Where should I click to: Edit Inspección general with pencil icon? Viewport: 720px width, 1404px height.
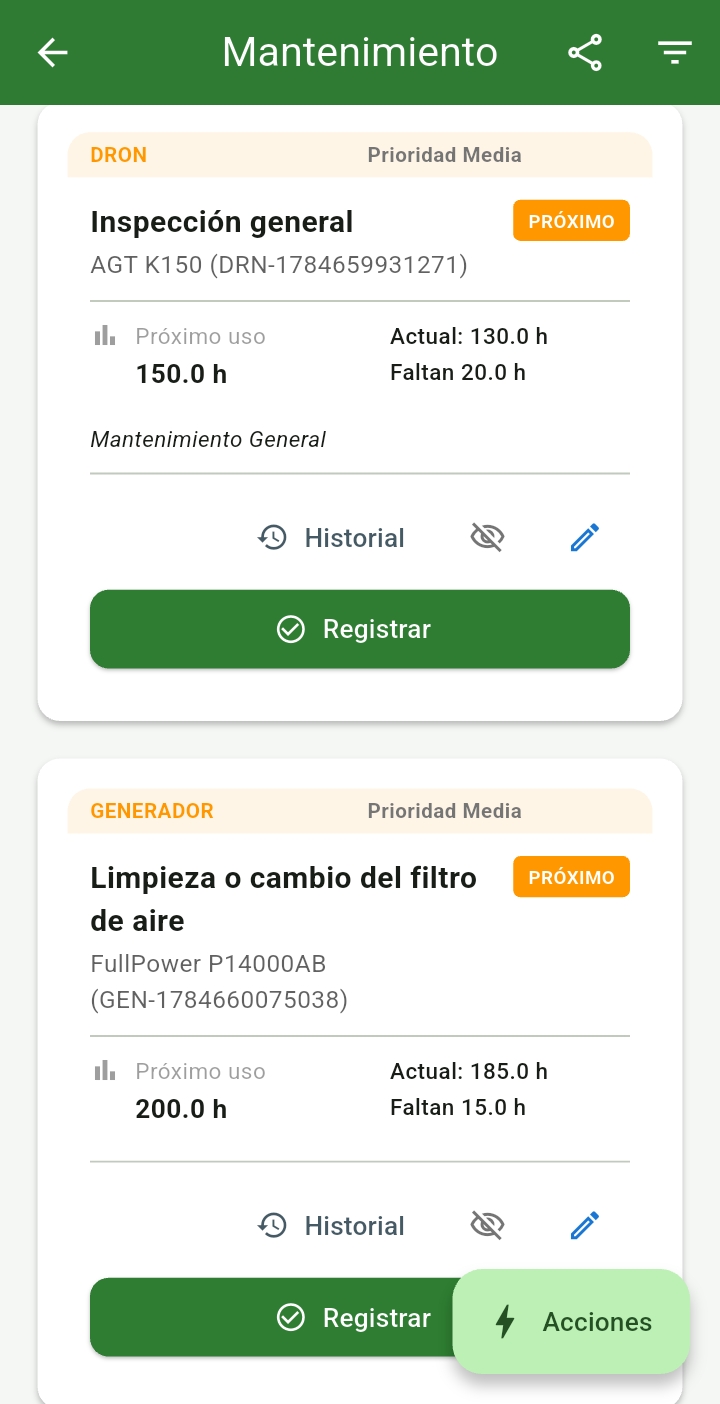584,538
